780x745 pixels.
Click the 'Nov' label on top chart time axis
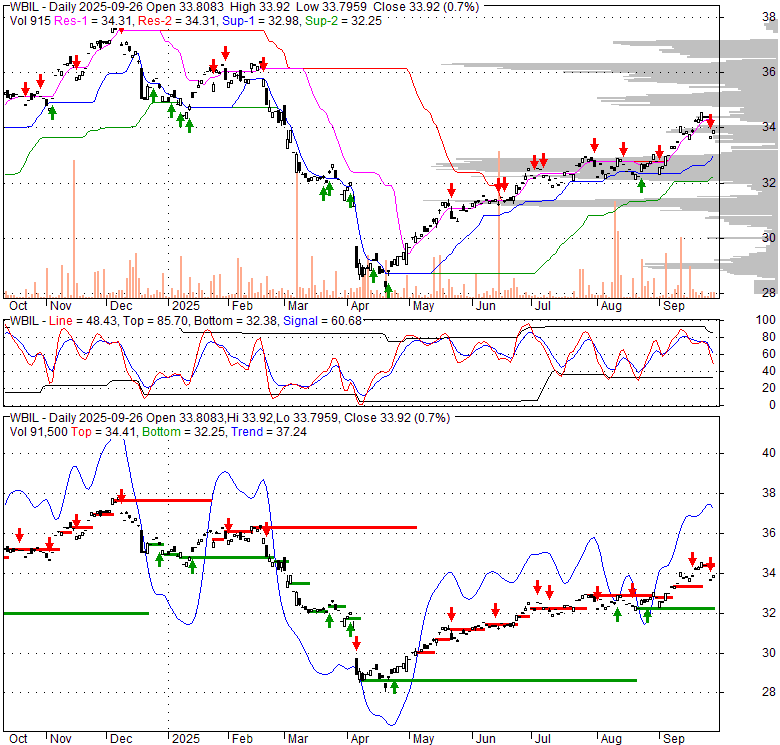61,306
